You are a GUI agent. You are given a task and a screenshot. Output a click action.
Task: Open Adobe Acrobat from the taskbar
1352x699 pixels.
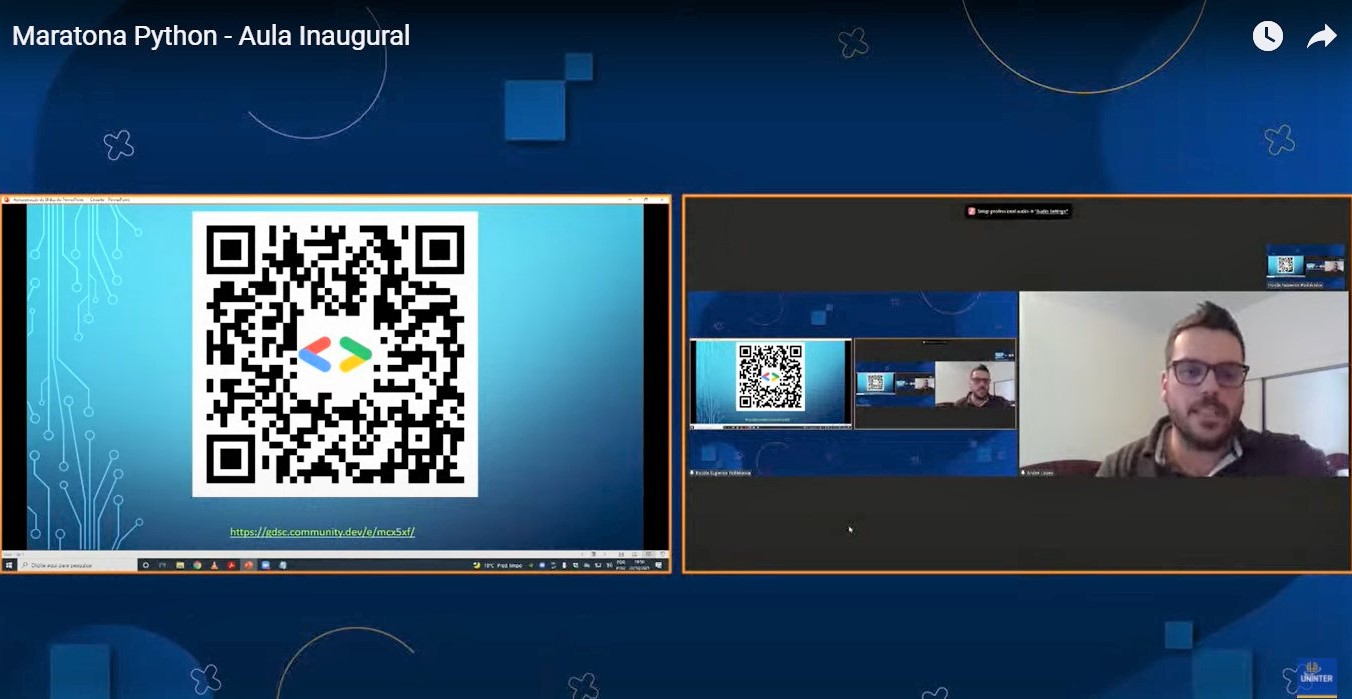[231, 565]
